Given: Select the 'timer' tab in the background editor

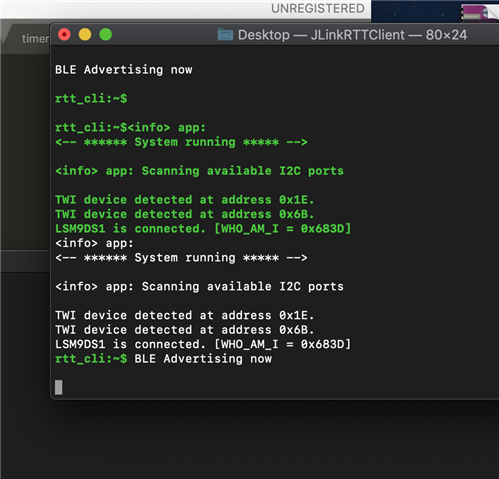Looking at the screenshot, I should click(x=35, y=39).
